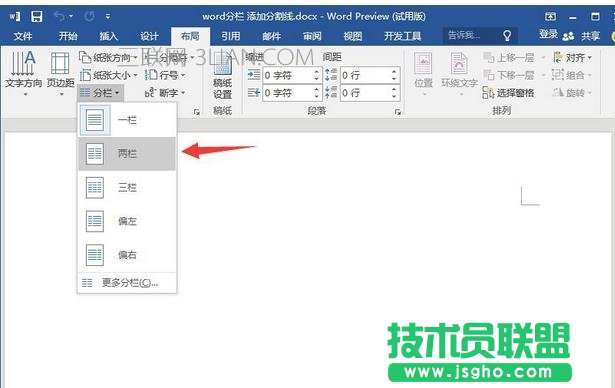This screenshot has height=388, width=615.
Task: Switch to the 审阅 tab
Action: [x=312, y=36]
